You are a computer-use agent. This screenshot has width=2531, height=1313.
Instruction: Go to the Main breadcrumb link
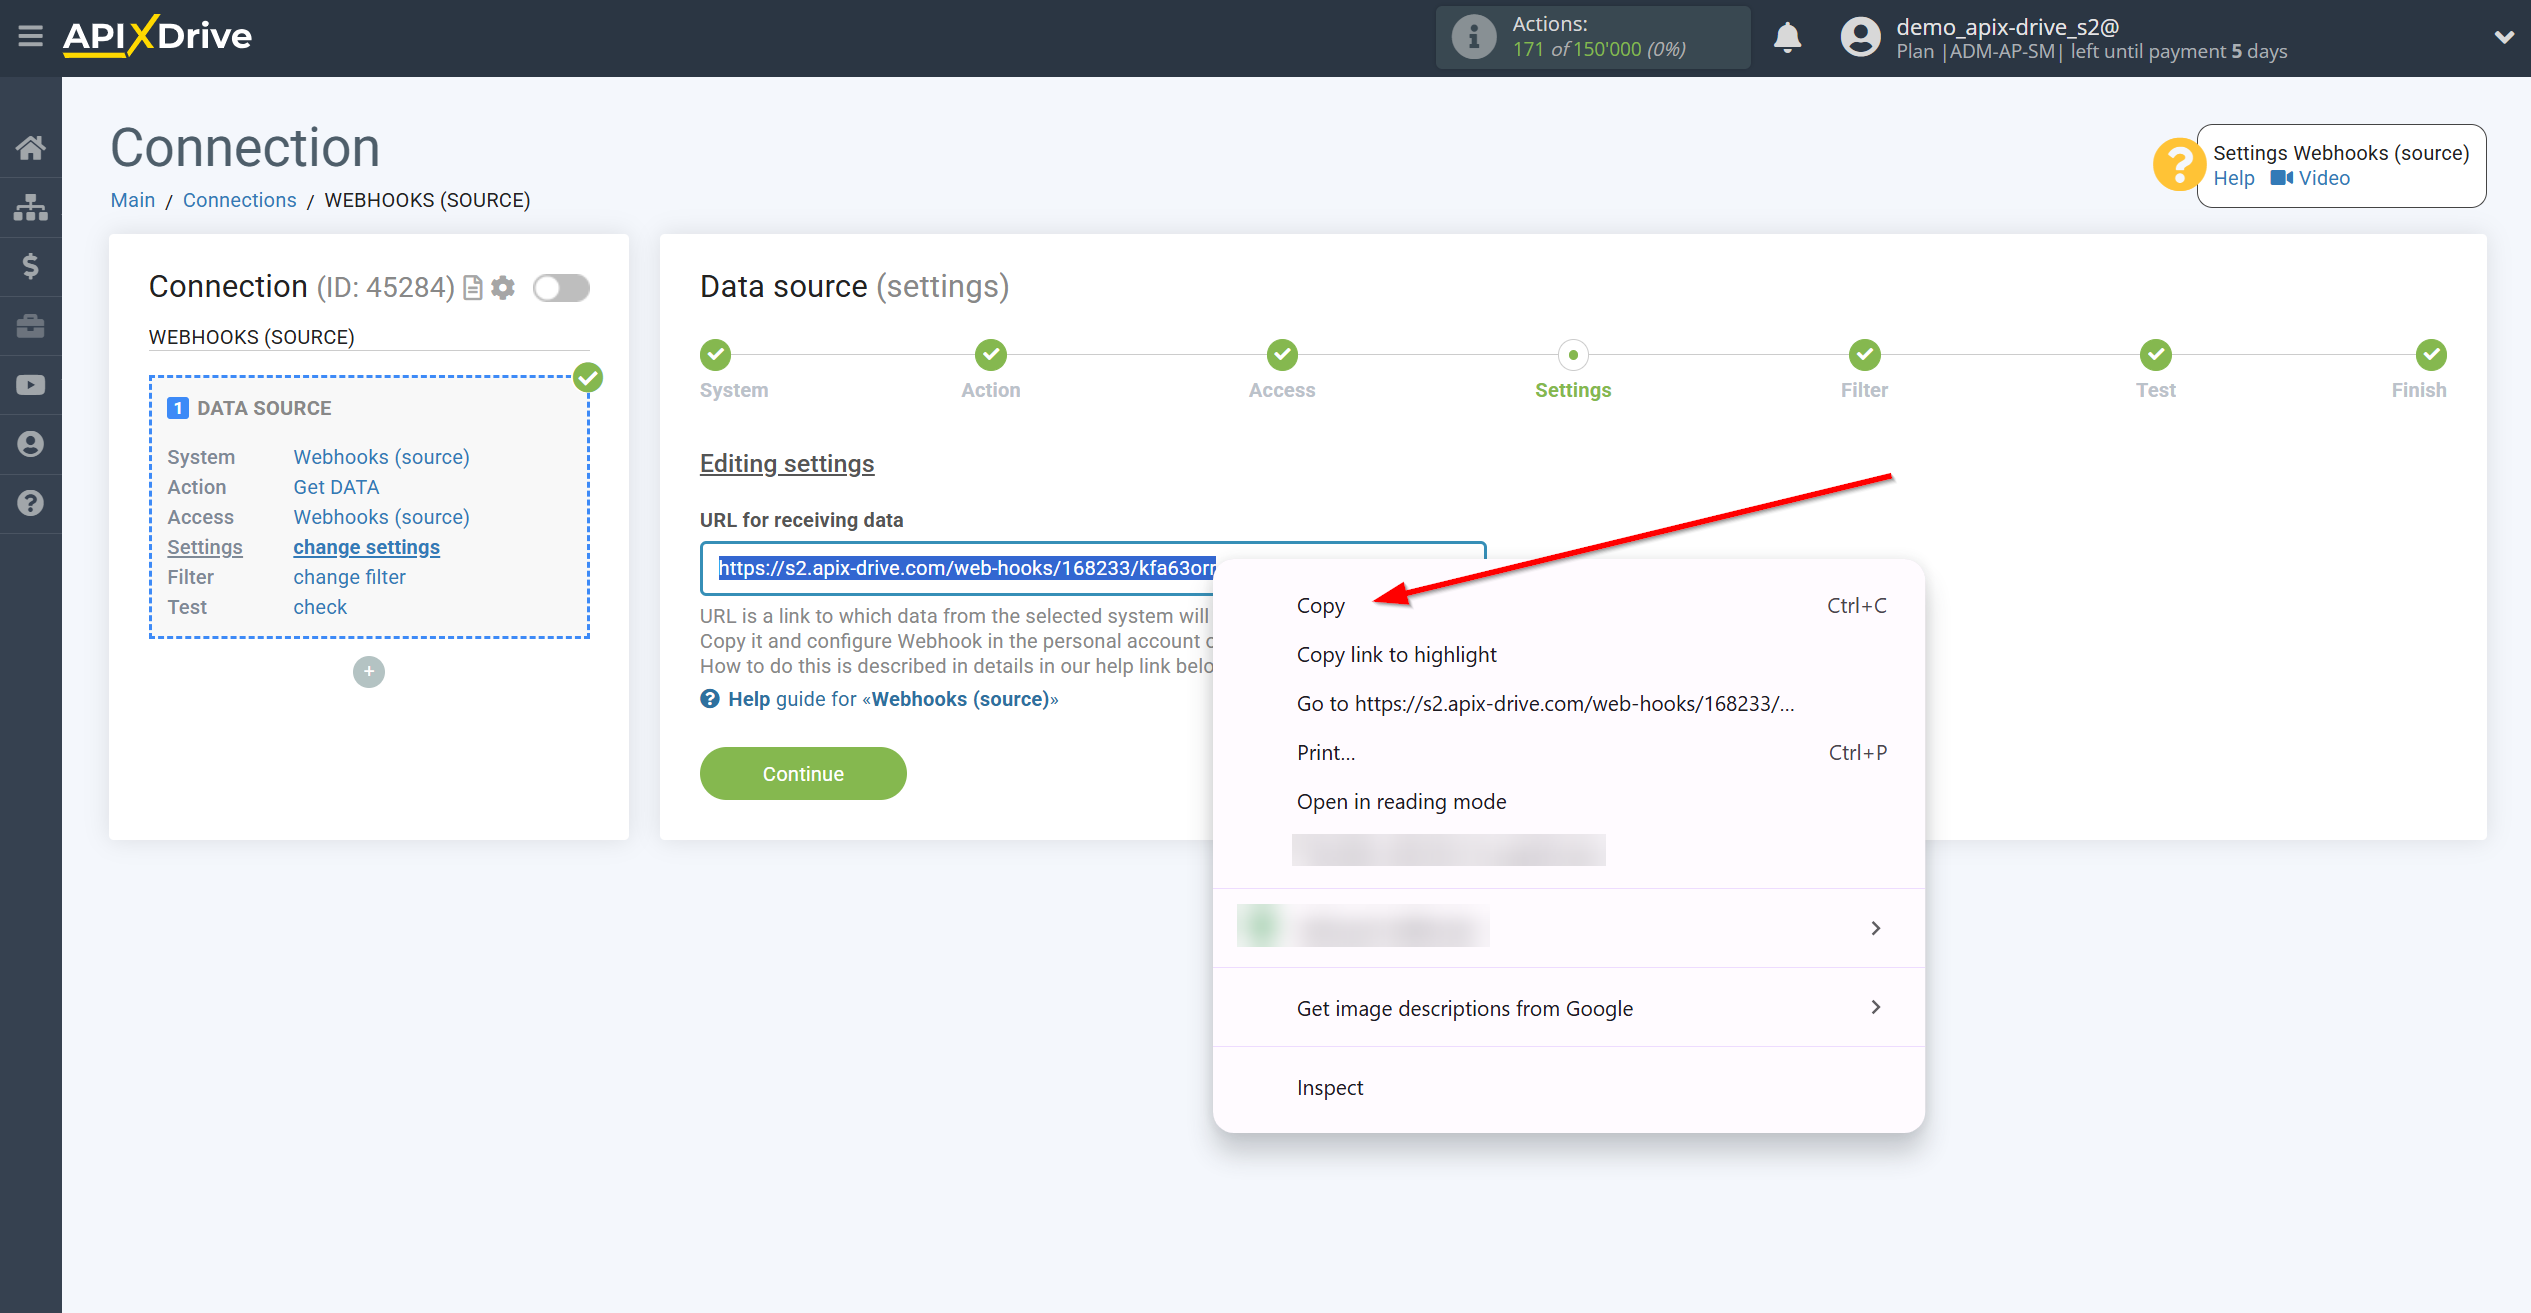tap(133, 200)
